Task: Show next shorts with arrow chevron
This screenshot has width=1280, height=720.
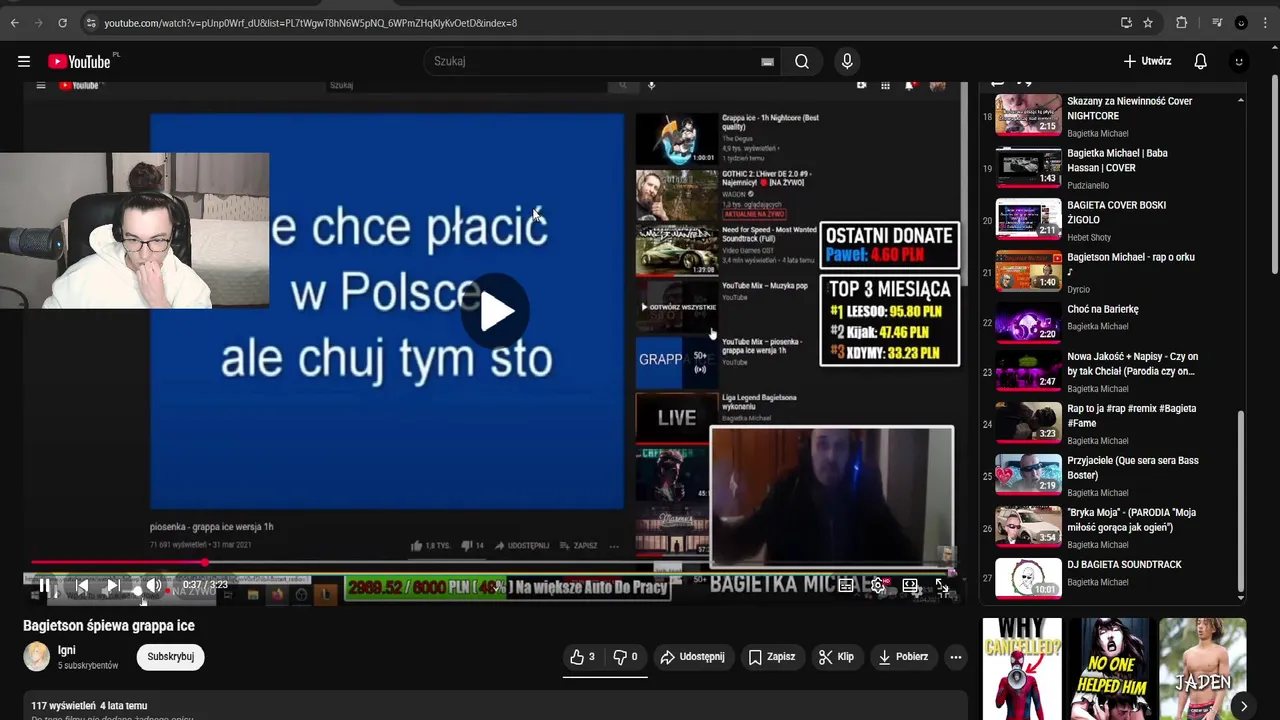Action: (x=1243, y=706)
